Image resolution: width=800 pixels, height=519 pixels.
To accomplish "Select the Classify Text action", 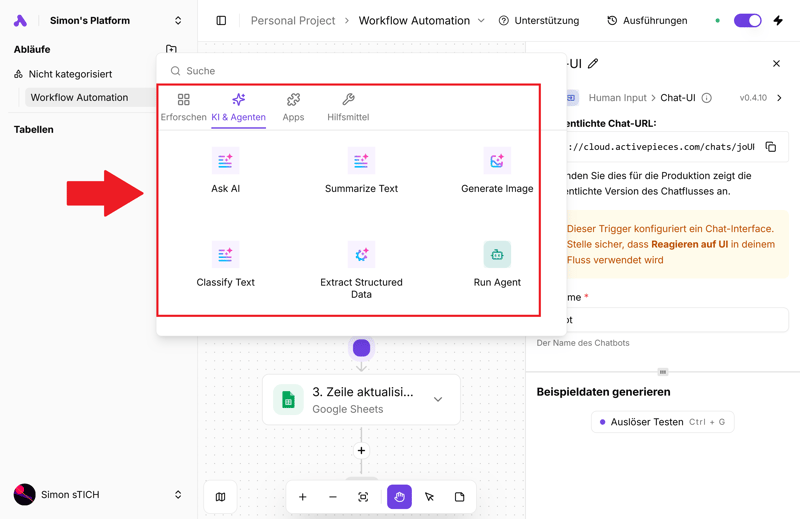I will click(x=225, y=264).
